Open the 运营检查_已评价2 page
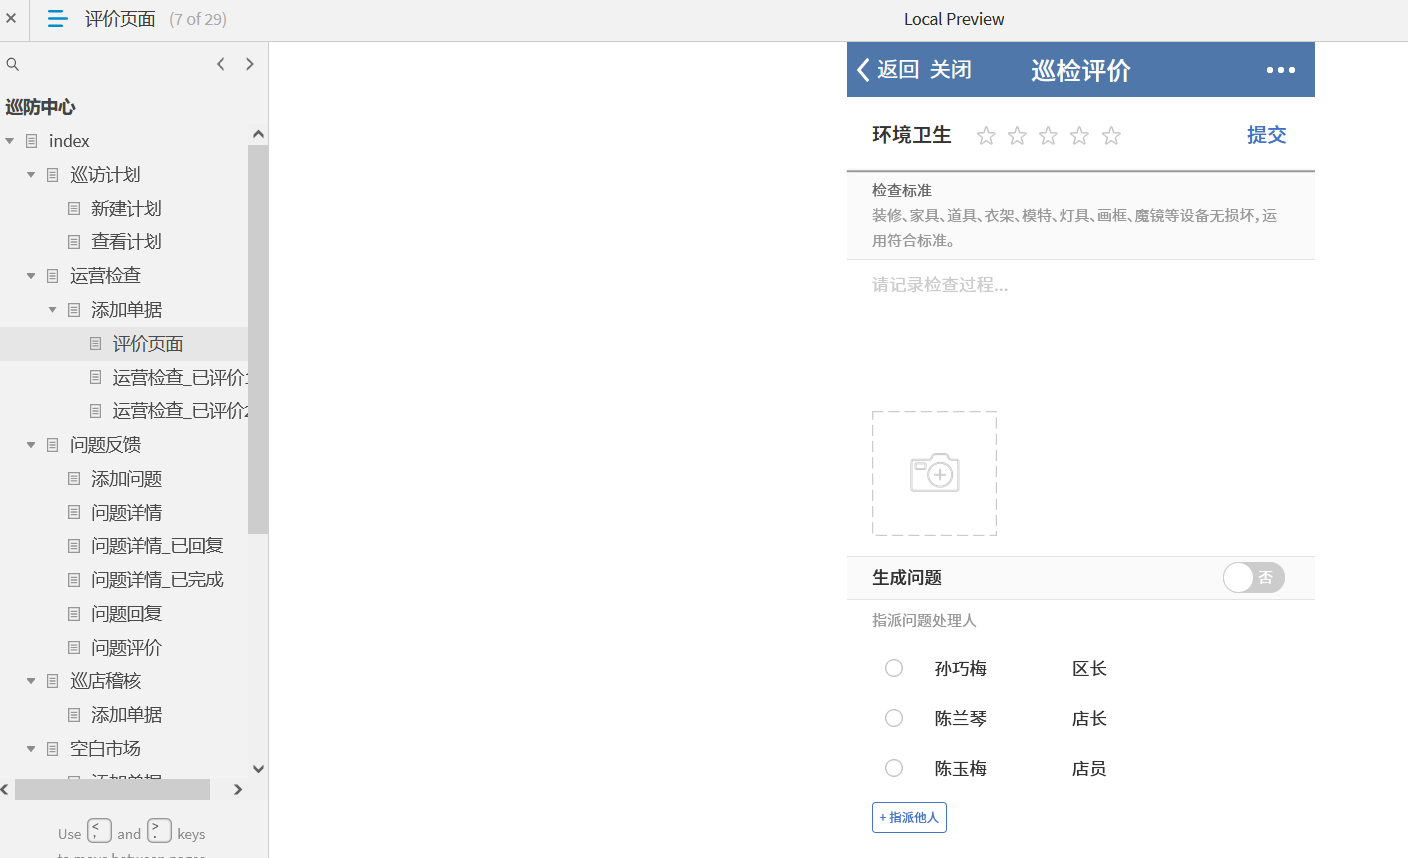 (x=180, y=411)
